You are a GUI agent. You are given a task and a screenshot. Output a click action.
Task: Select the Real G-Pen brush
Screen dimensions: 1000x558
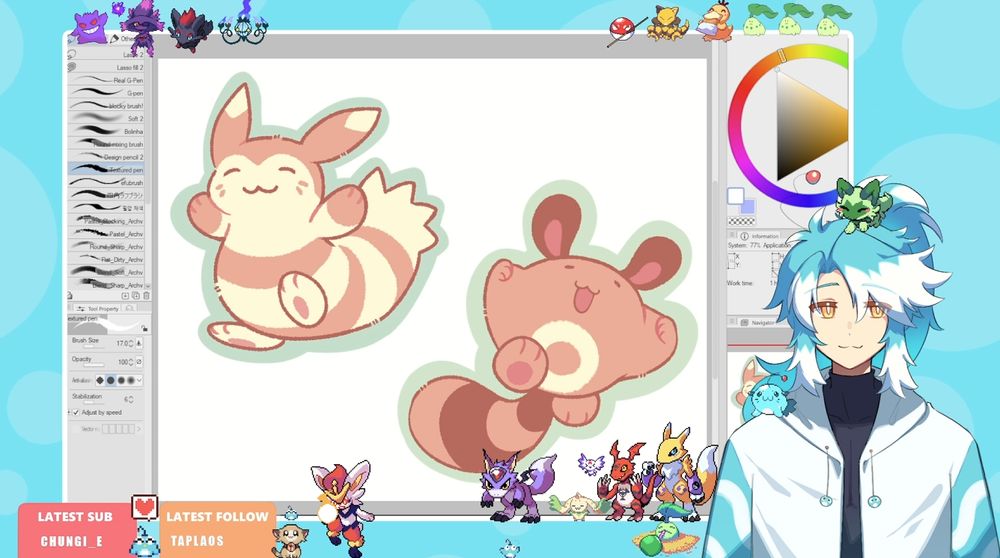click(106, 80)
